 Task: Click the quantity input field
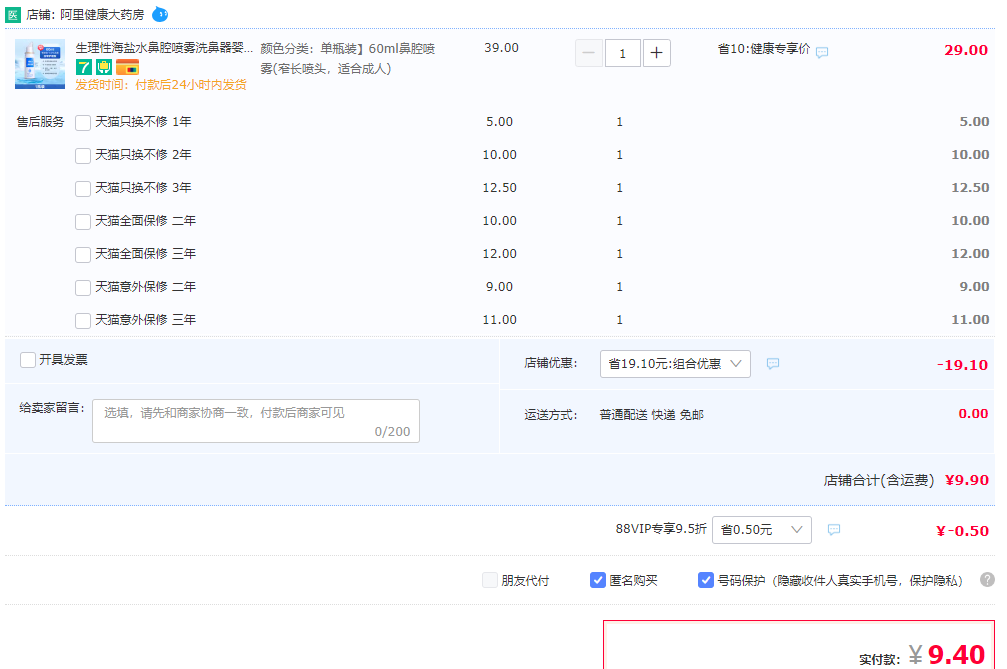point(622,53)
